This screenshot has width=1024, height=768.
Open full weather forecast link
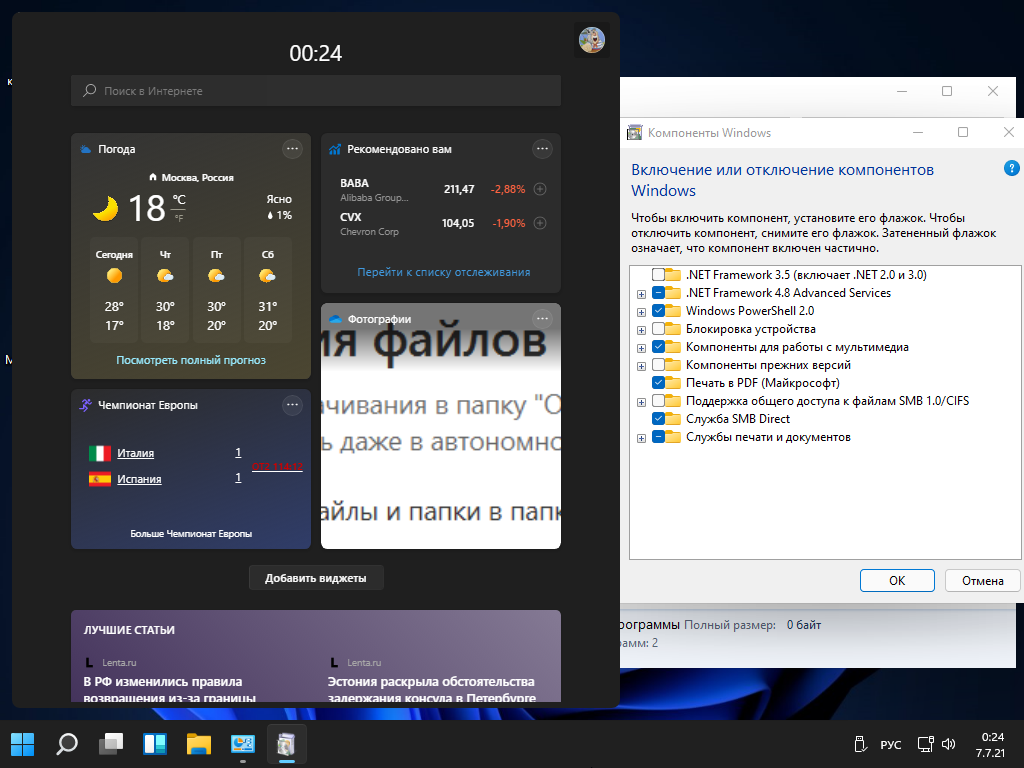(191, 360)
